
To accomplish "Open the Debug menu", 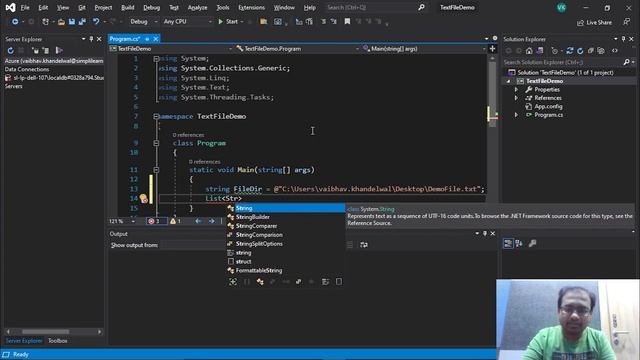I will coord(151,7).
